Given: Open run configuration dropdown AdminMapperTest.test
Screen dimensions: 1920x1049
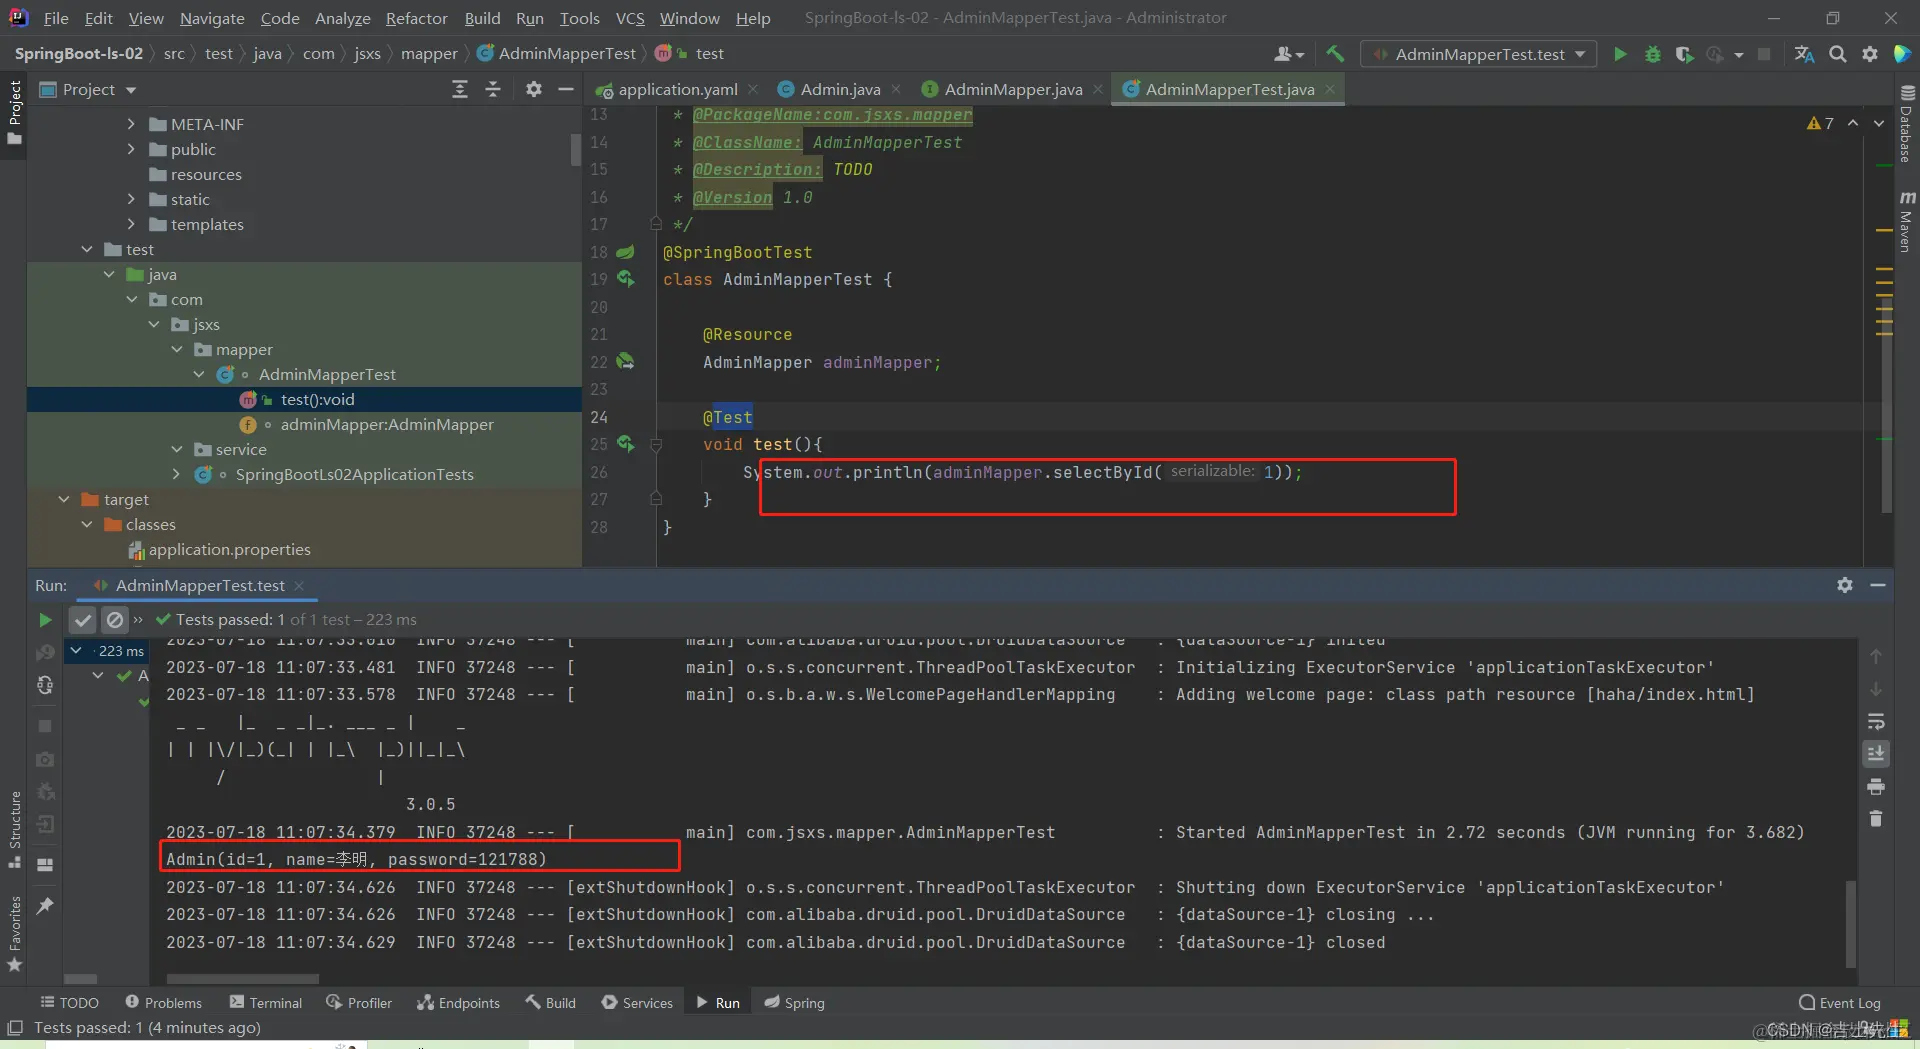Looking at the screenshot, I should point(1479,54).
